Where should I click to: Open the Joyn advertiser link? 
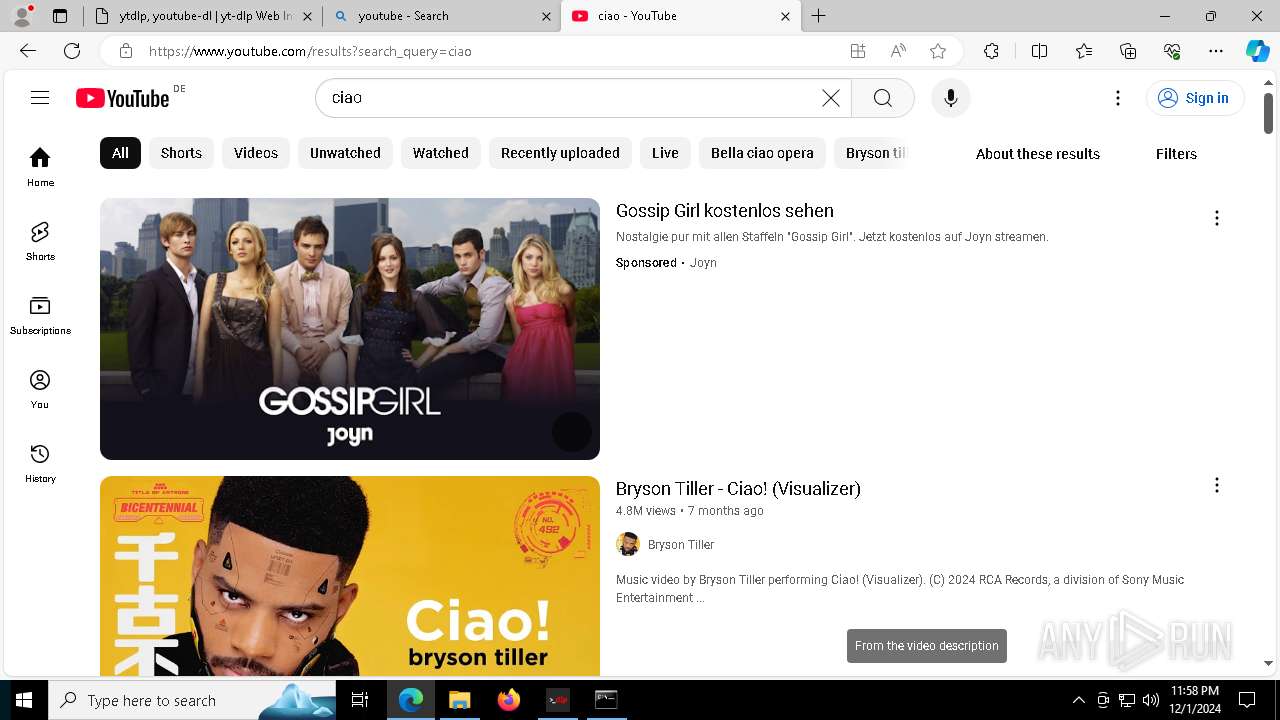click(x=703, y=263)
